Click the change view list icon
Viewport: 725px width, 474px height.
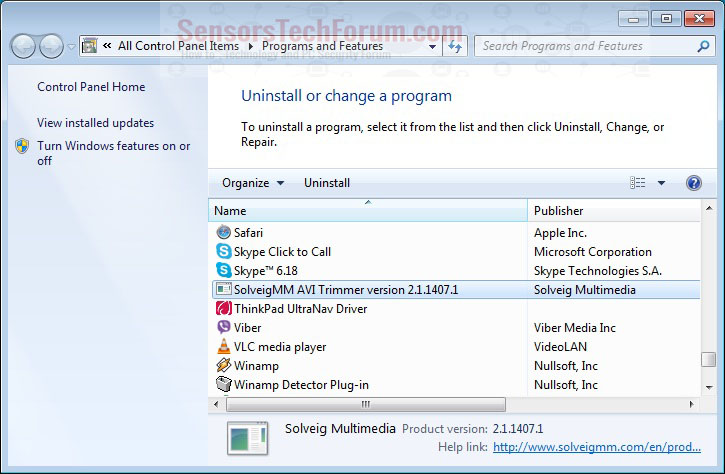click(638, 183)
